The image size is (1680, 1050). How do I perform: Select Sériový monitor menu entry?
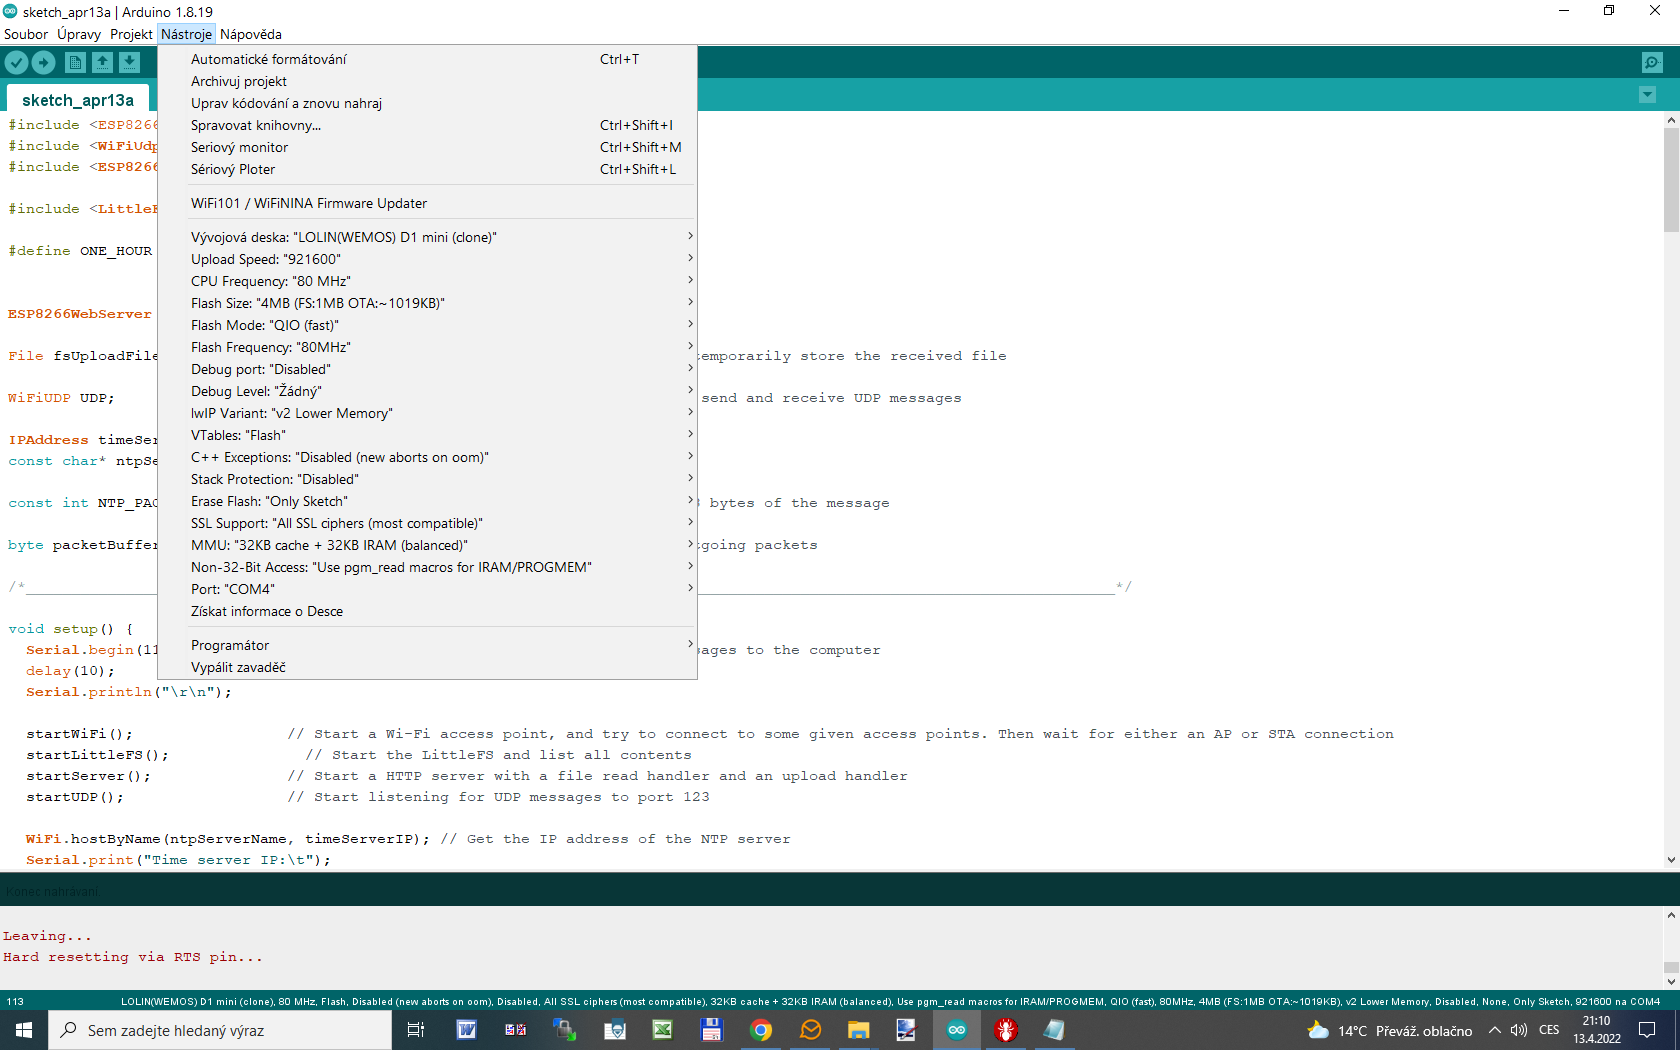coord(240,147)
